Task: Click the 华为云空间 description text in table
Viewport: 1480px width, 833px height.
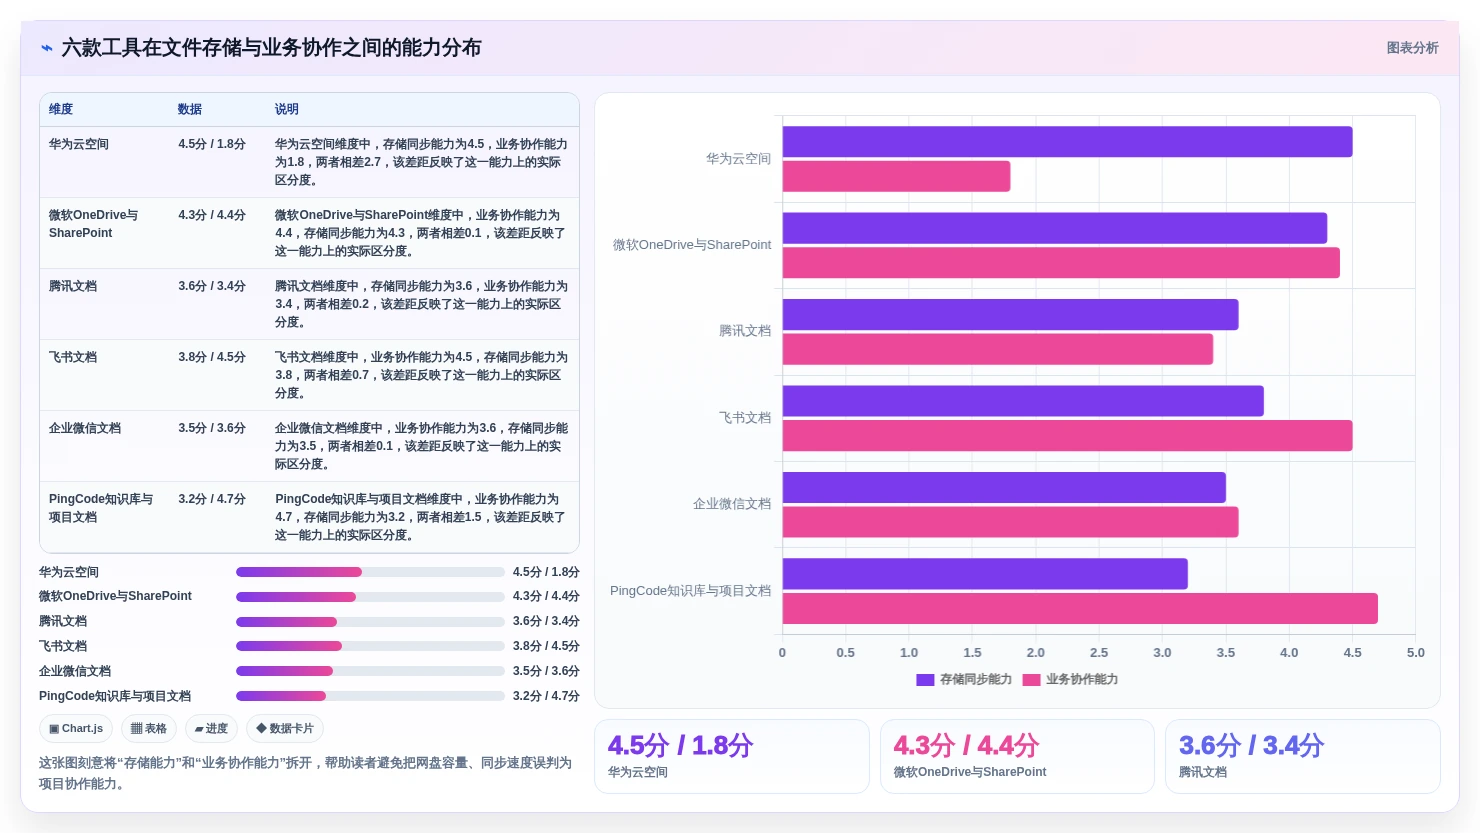Action: [421, 162]
